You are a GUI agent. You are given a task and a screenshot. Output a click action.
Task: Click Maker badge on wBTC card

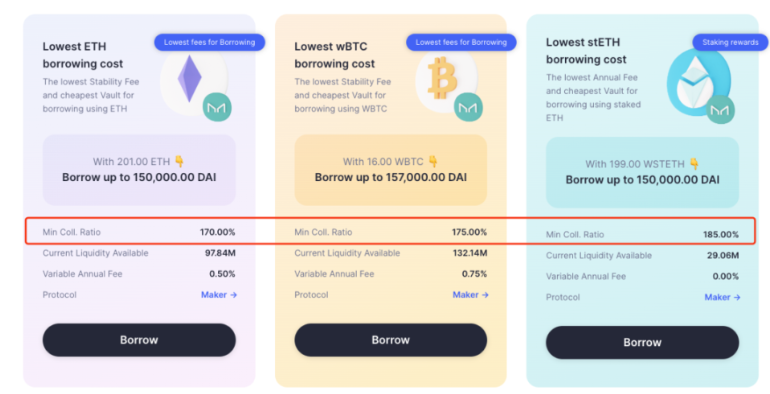point(468,107)
